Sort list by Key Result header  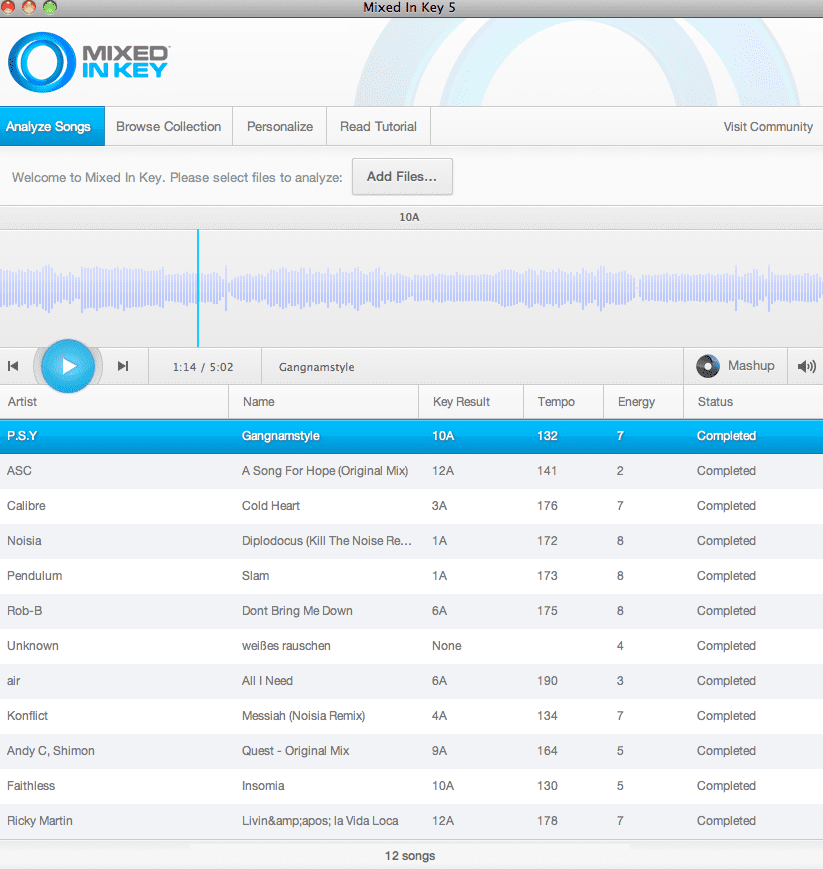click(461, 402)
